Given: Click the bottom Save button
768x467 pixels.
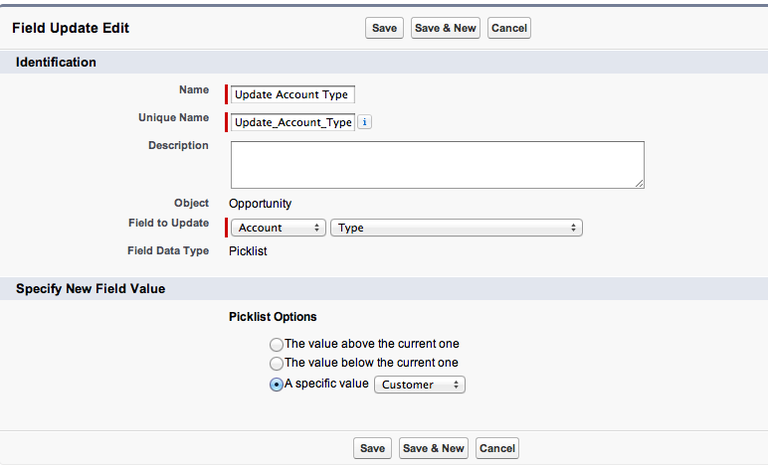Looking at the screenshot, I should [x=372, y=448].
